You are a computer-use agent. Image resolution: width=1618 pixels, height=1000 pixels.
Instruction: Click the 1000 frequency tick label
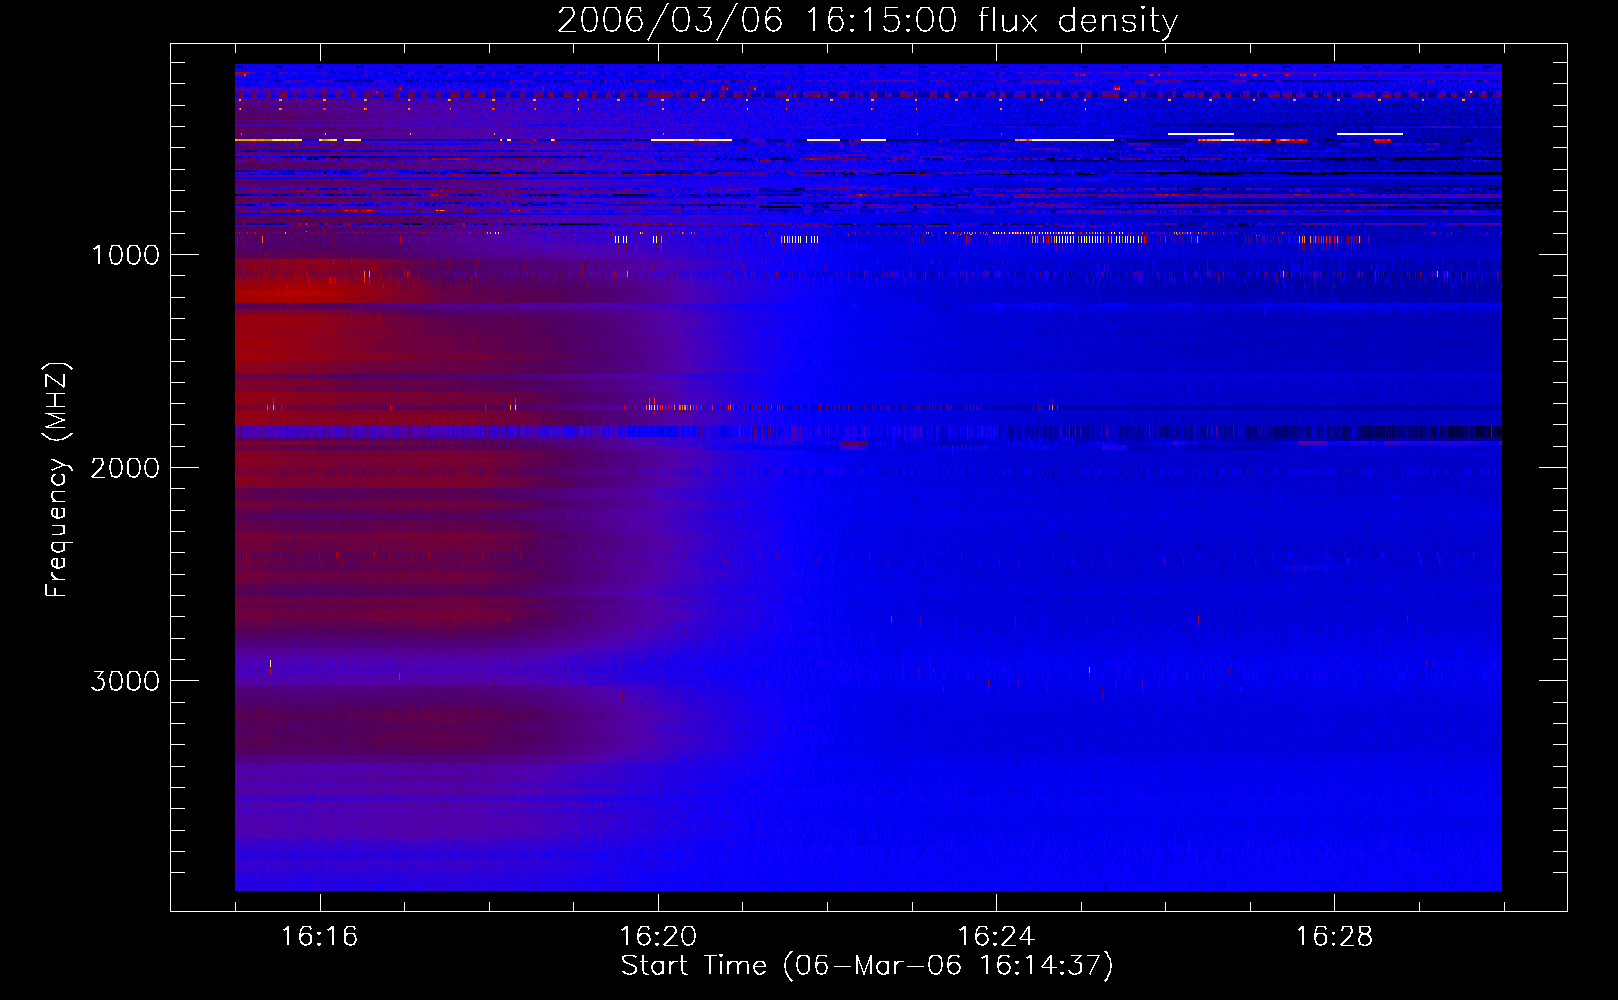coord(126,255)
